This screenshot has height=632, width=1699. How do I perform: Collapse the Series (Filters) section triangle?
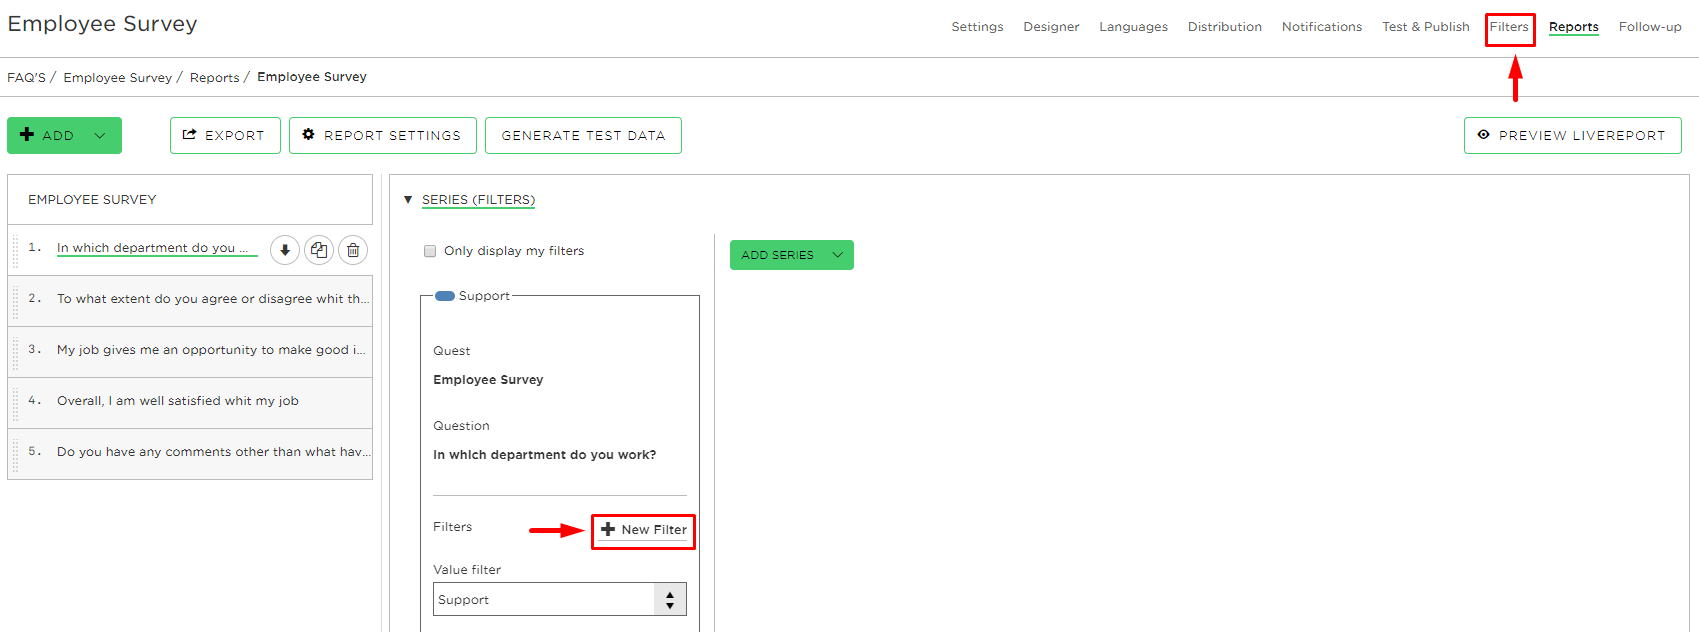click(x=408, y=200)
